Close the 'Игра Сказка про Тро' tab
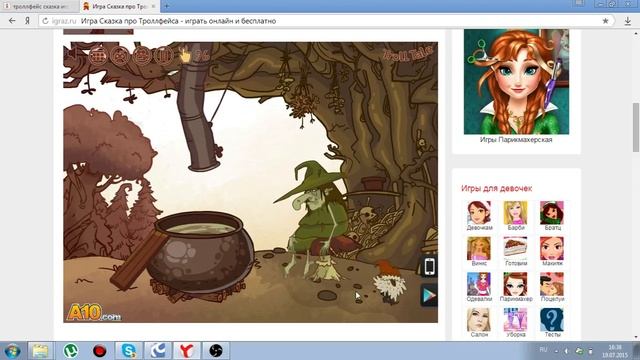640x360 pixels. 153,7
